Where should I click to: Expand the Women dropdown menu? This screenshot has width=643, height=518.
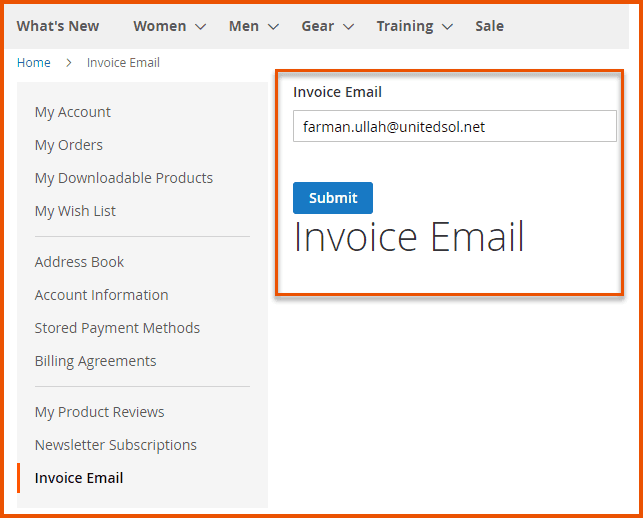point(169,26)
